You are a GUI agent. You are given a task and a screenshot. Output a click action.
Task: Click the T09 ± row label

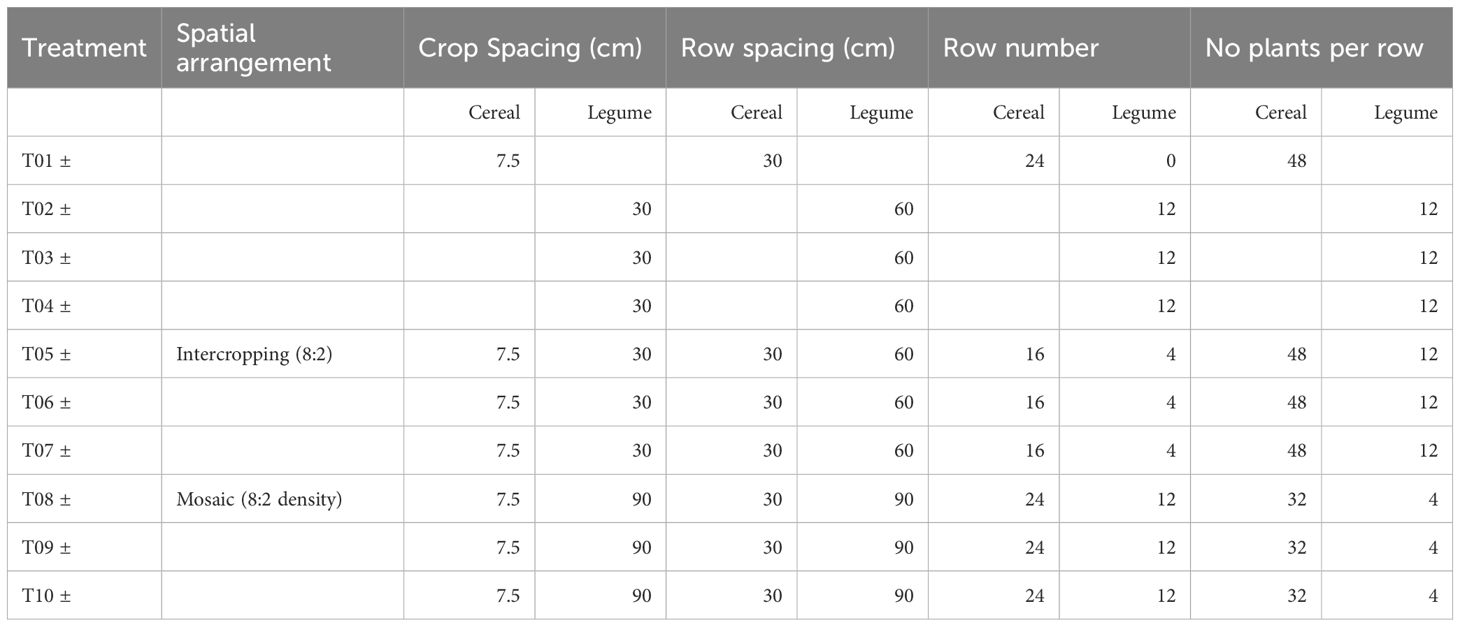[x=46, y=547]
